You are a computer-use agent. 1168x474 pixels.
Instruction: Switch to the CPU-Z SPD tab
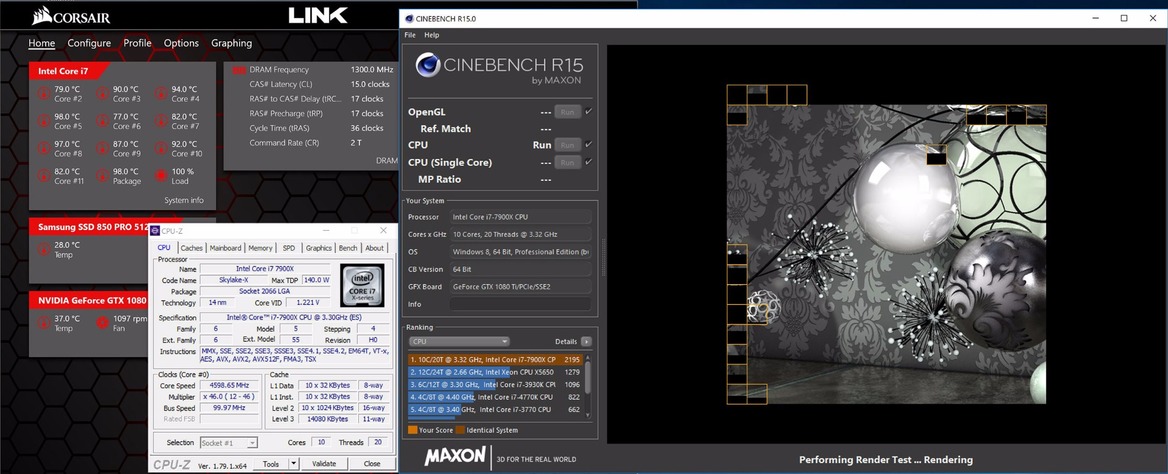point(288,248)
